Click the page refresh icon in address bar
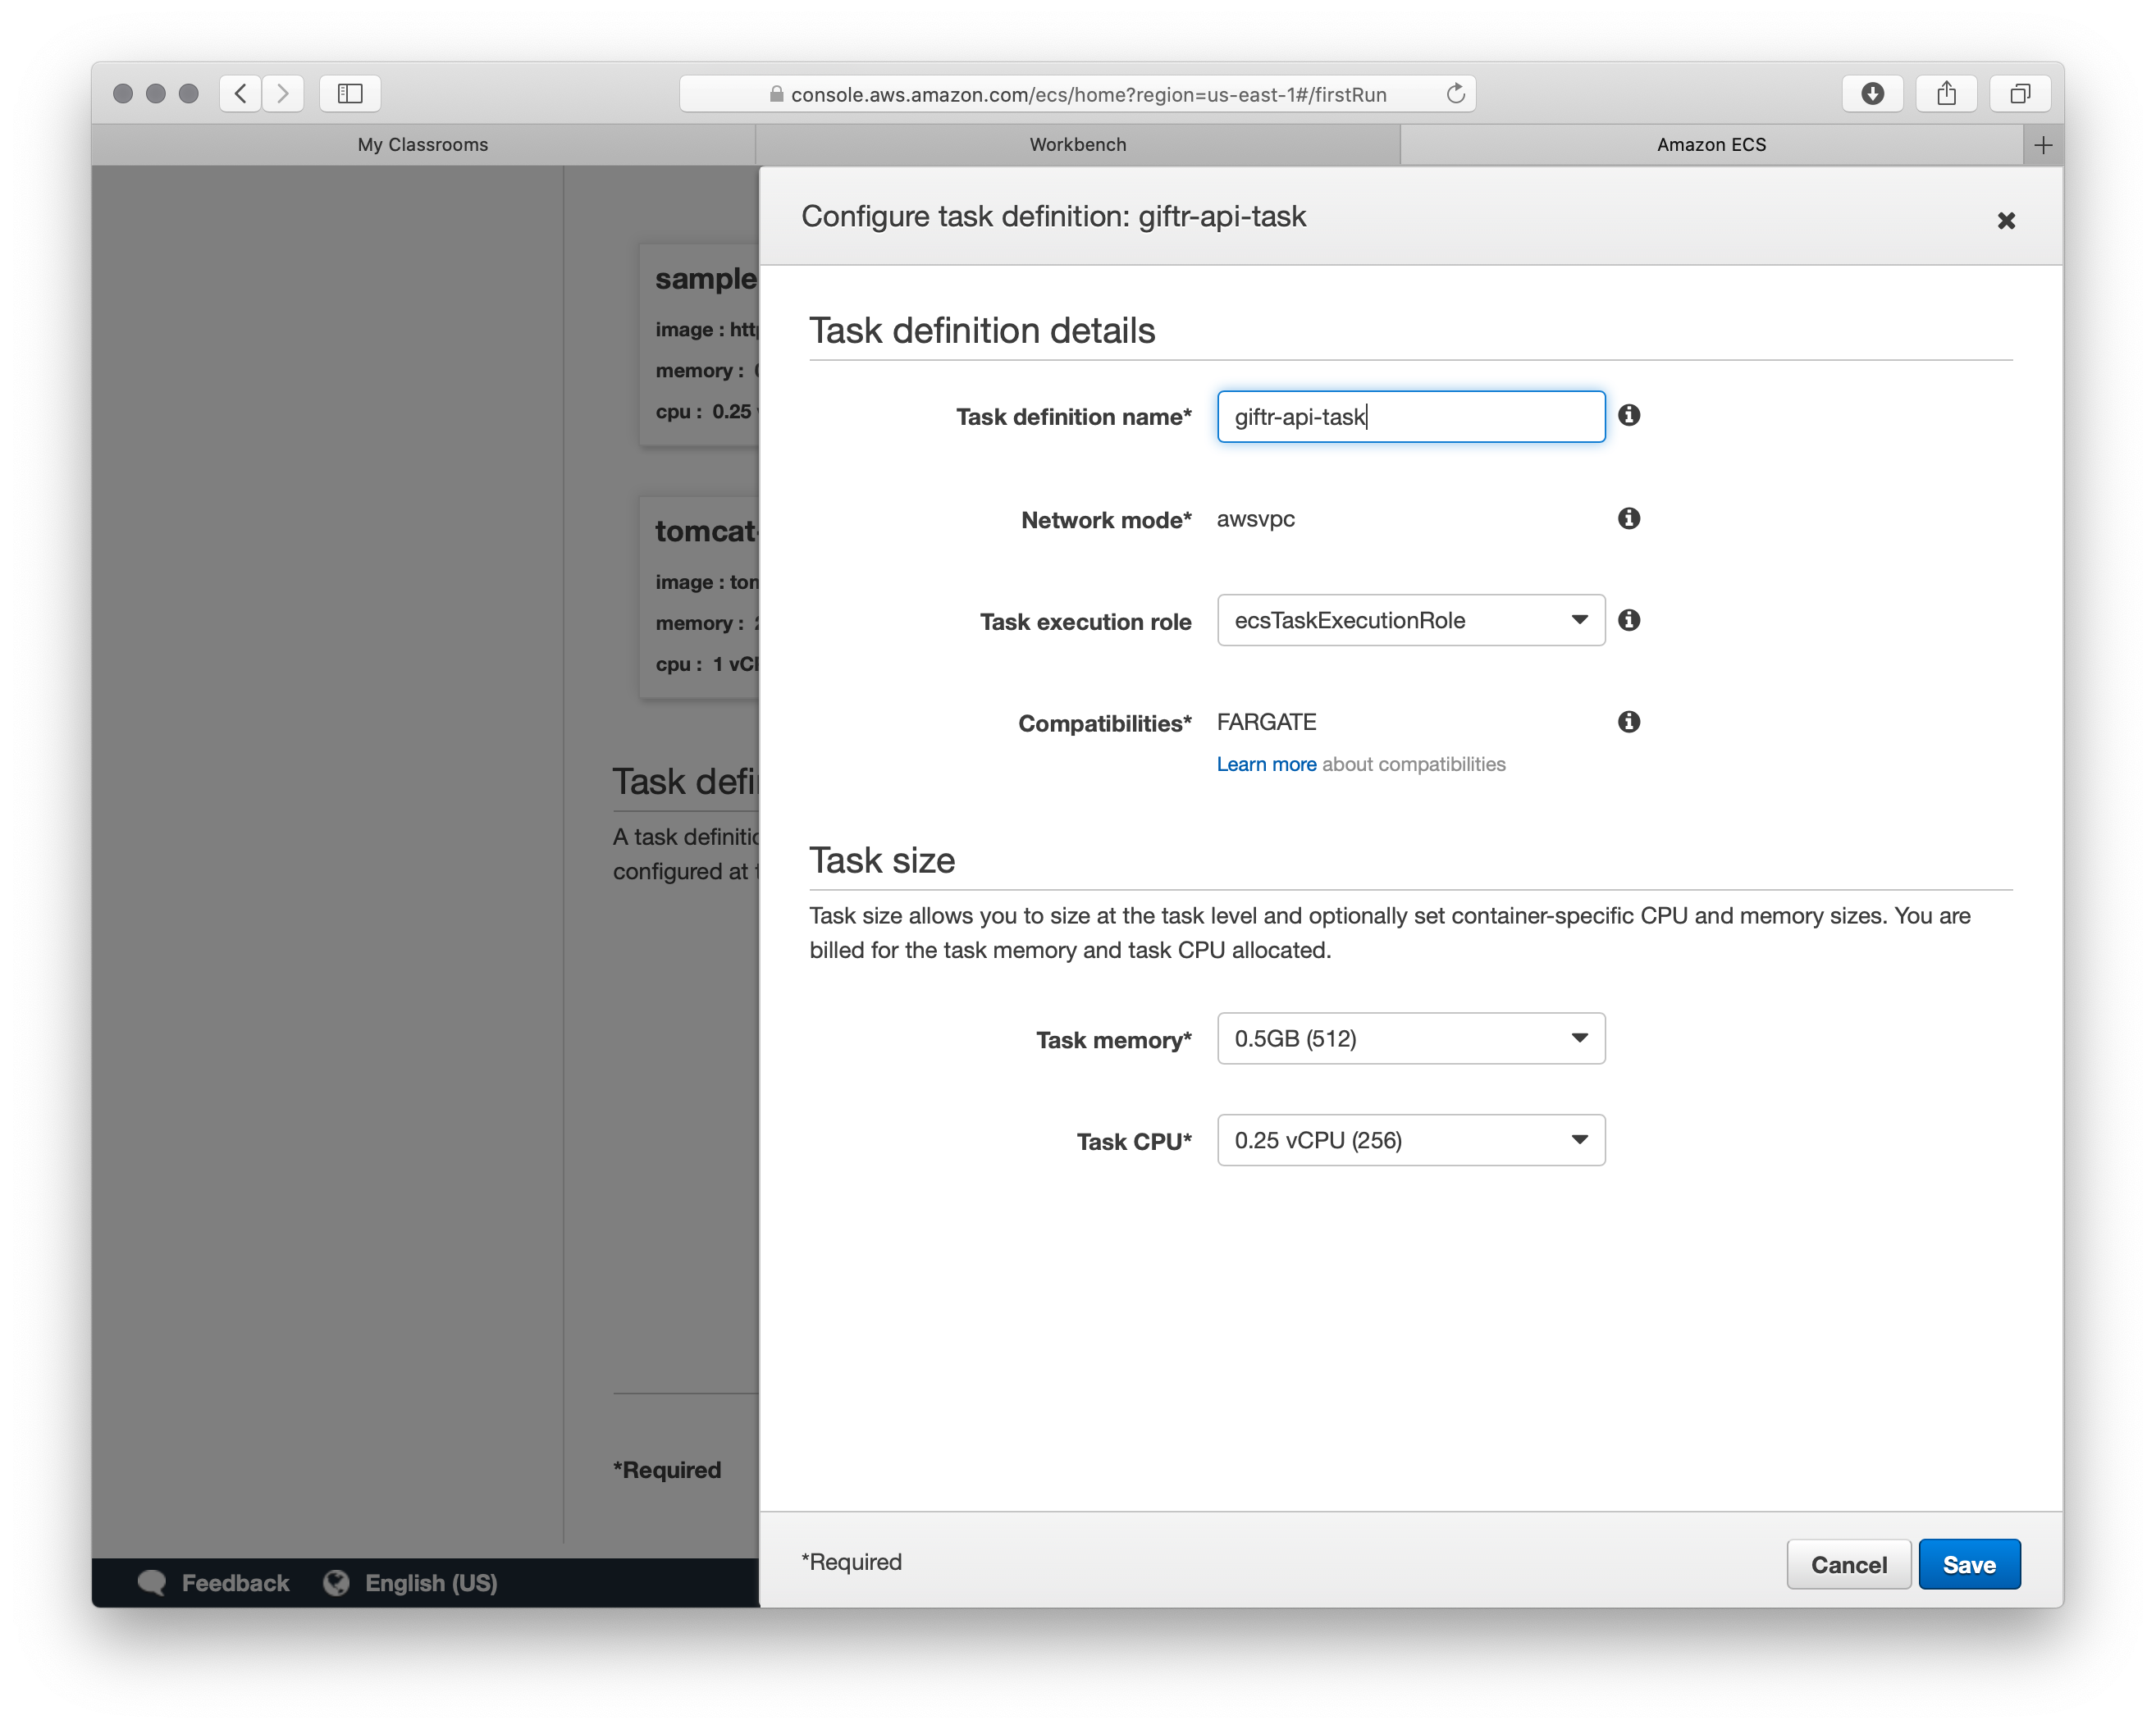Viewport: 2156px width, 1729px height. click(x=1457, y=94)
